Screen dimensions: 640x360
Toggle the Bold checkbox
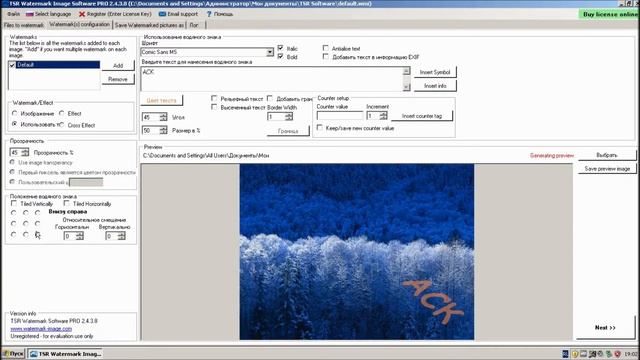(280, 56)
